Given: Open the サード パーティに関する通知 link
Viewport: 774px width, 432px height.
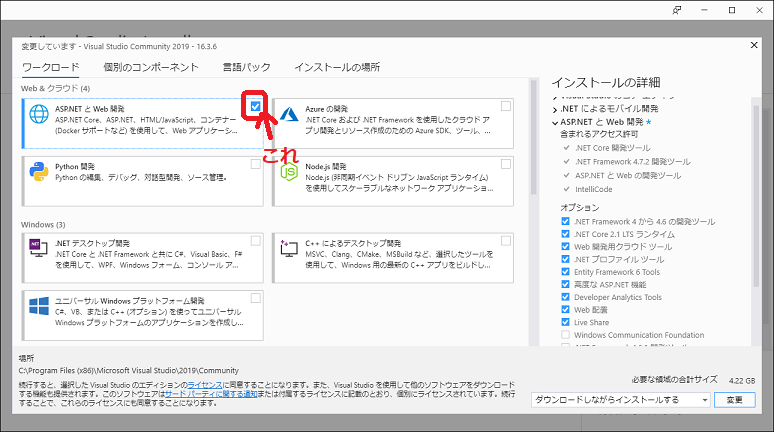Looking at the screenshot, I should click(211, 394).
